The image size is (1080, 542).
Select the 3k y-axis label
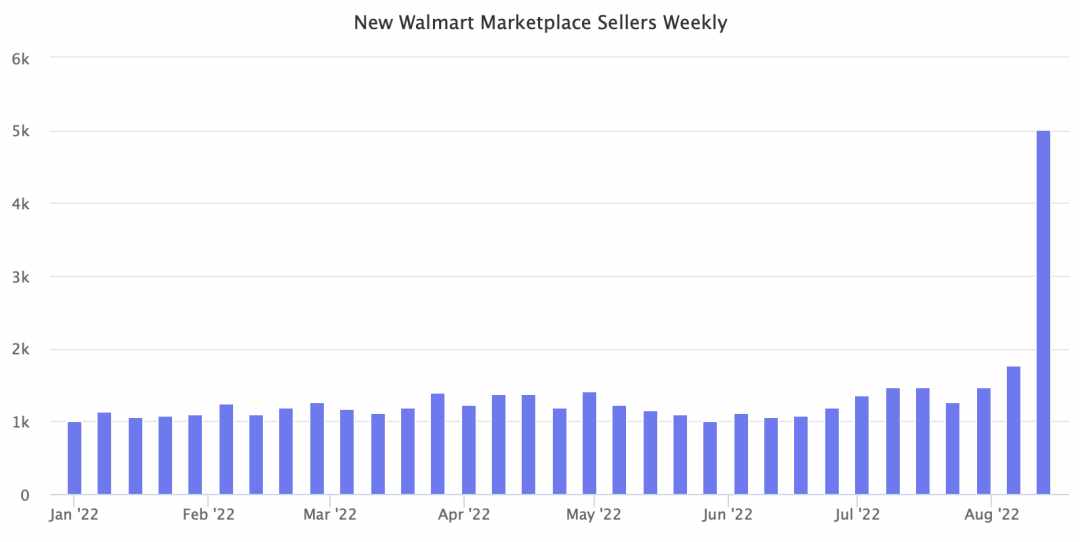(x=21, y=278)
